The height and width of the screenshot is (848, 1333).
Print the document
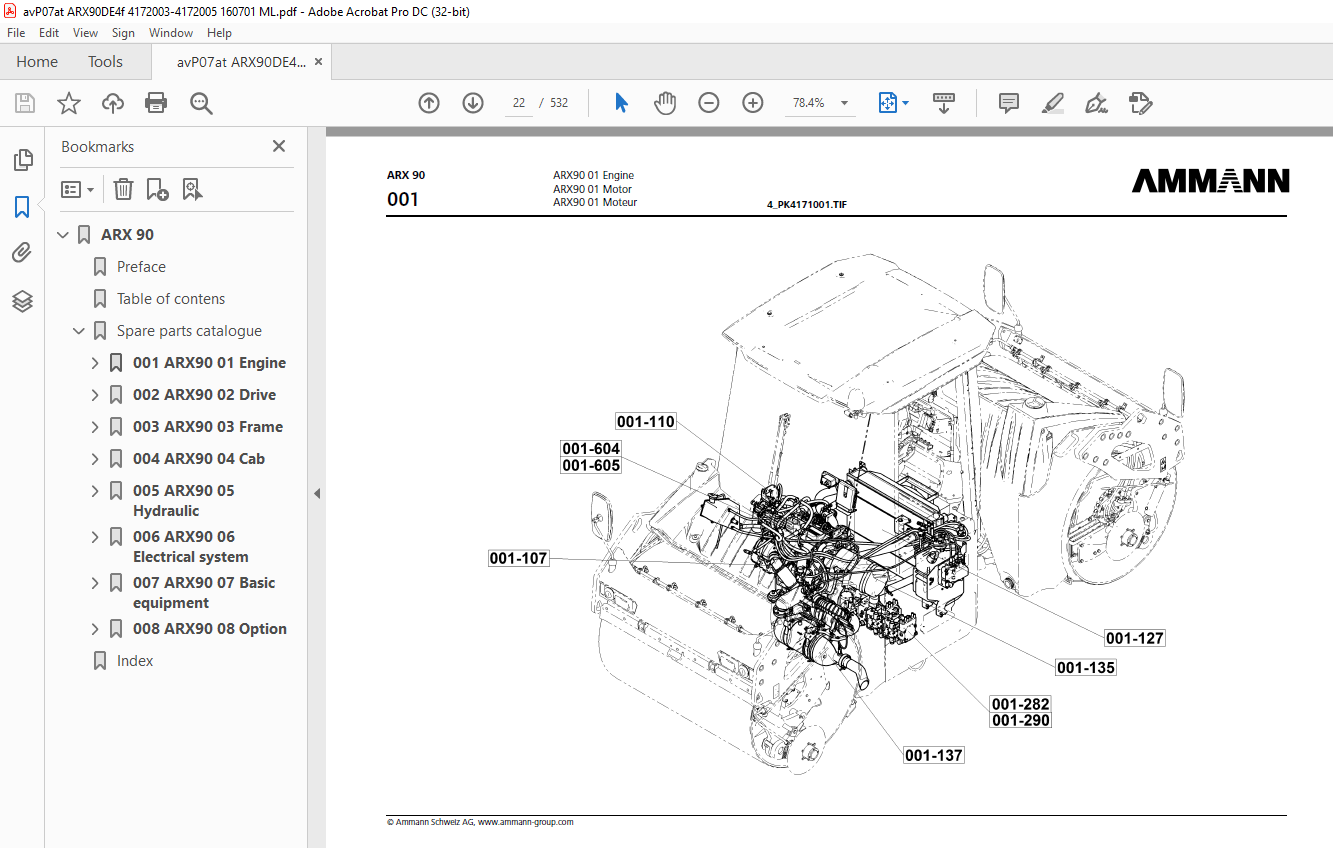tap(156, 103)
